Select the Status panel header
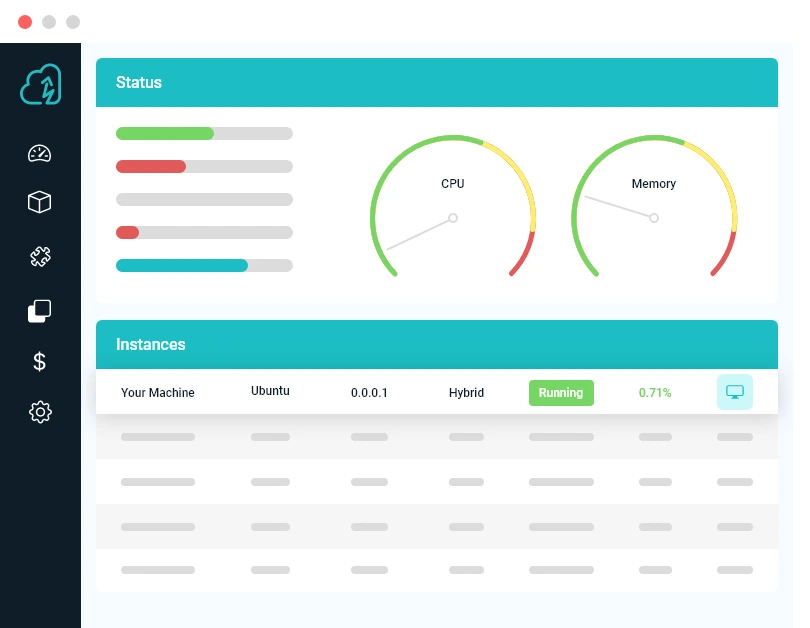Screen dimensions: 810x628 [x=137, y=82]
